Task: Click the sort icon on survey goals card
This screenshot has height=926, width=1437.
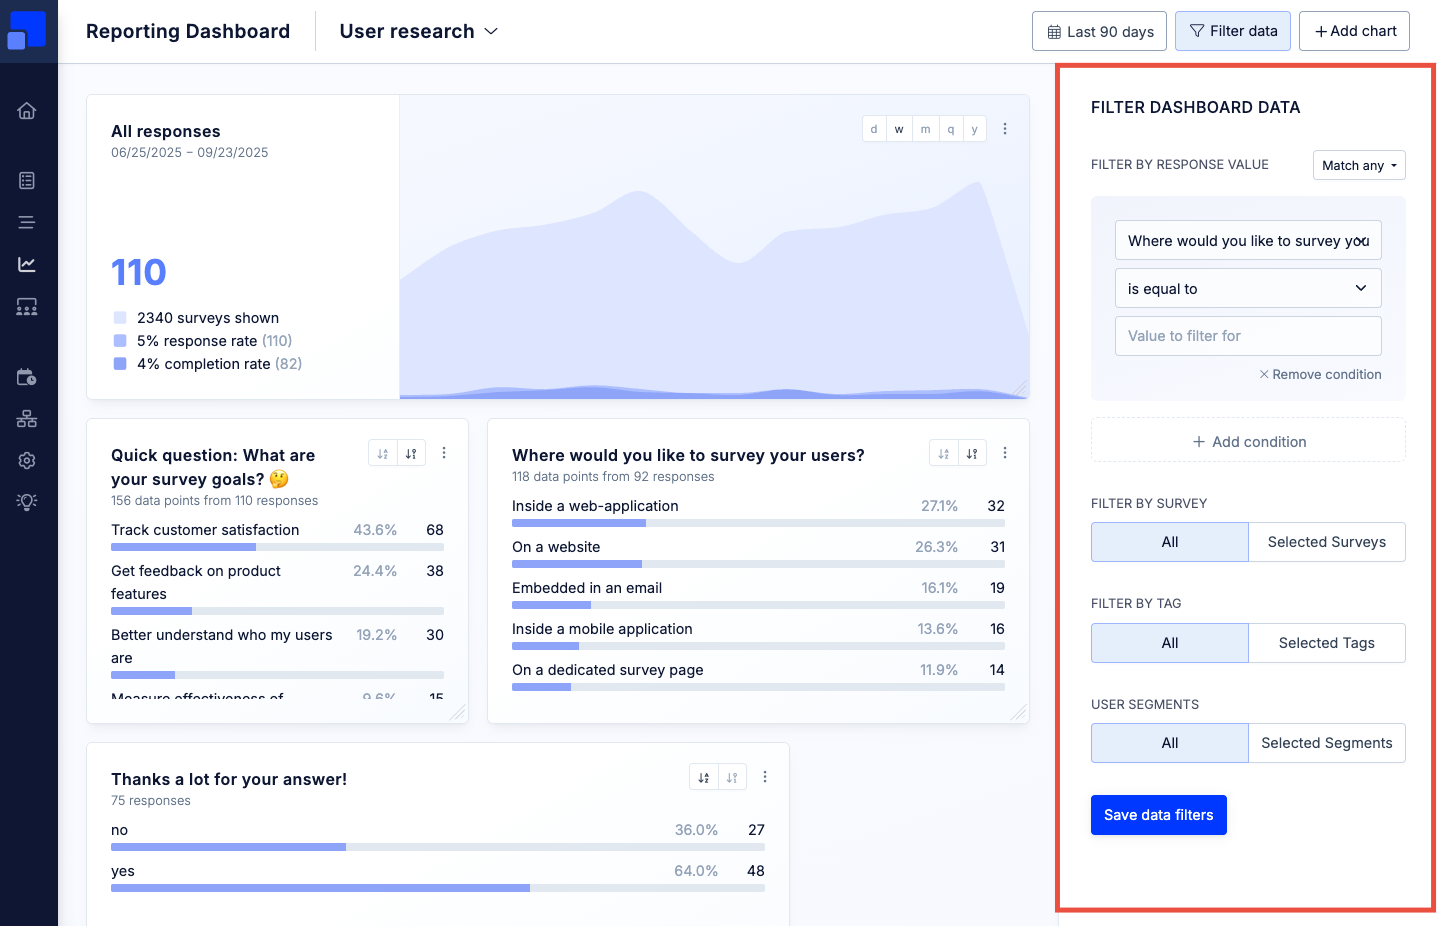Action: coord(411,453)
